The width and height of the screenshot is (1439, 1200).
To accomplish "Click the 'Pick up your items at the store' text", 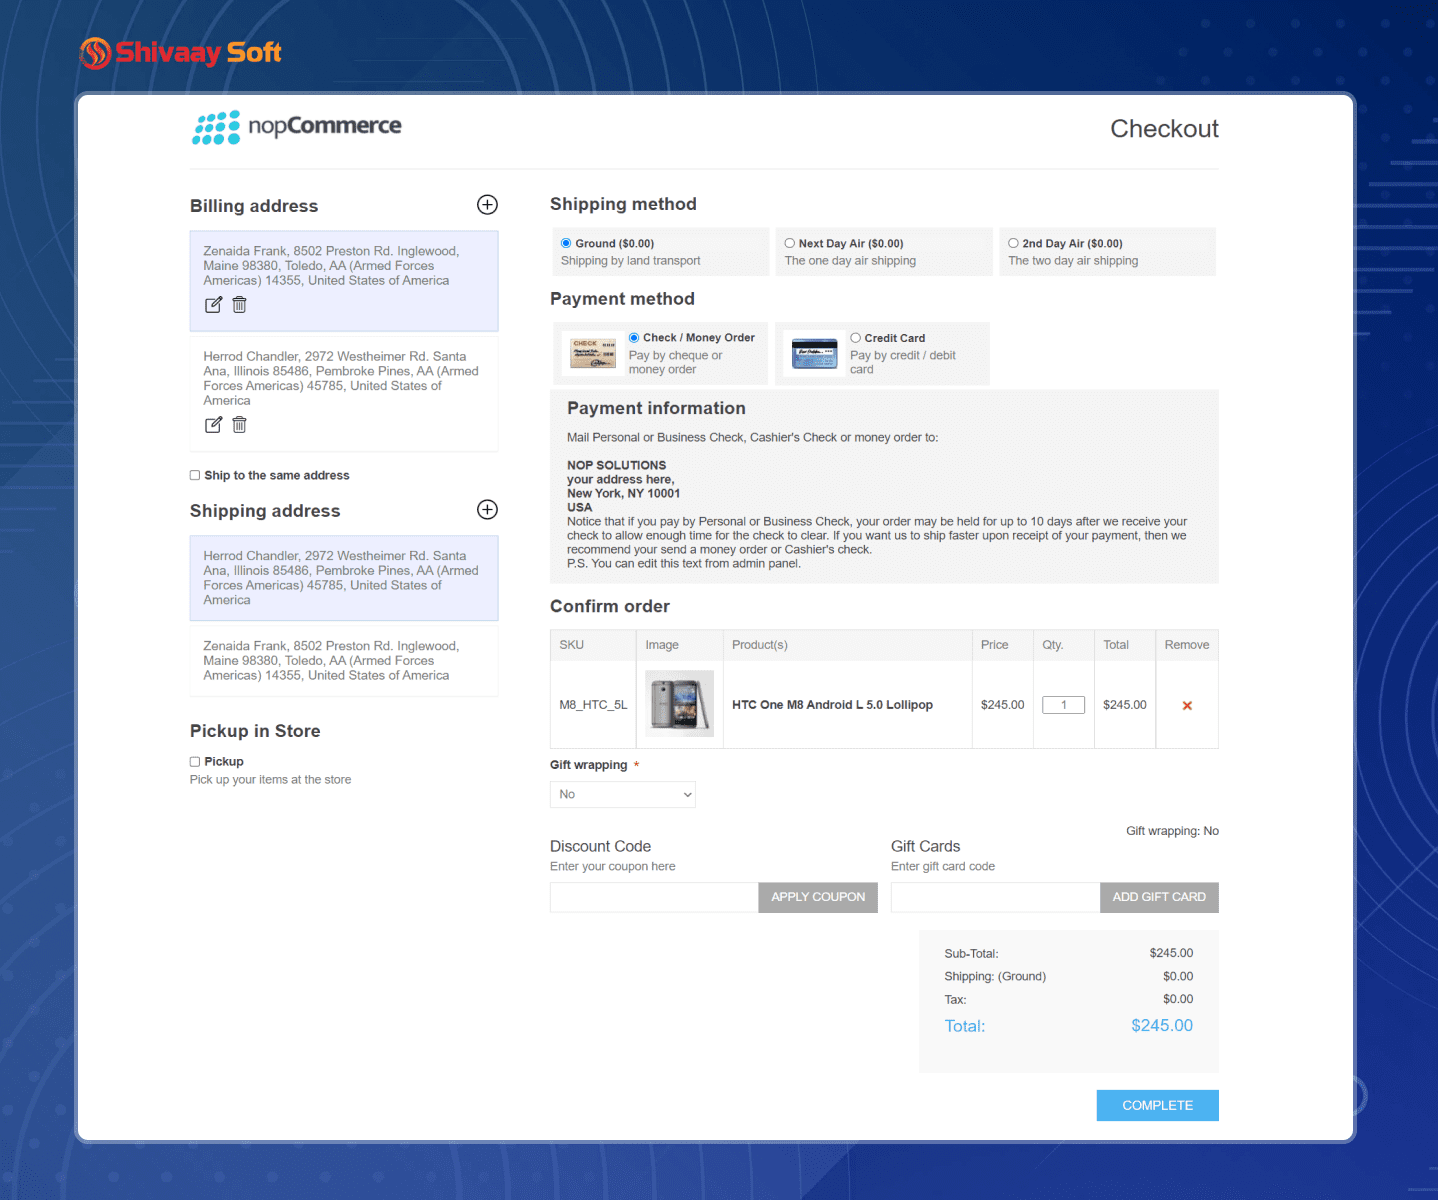I will tap(270, 780).
